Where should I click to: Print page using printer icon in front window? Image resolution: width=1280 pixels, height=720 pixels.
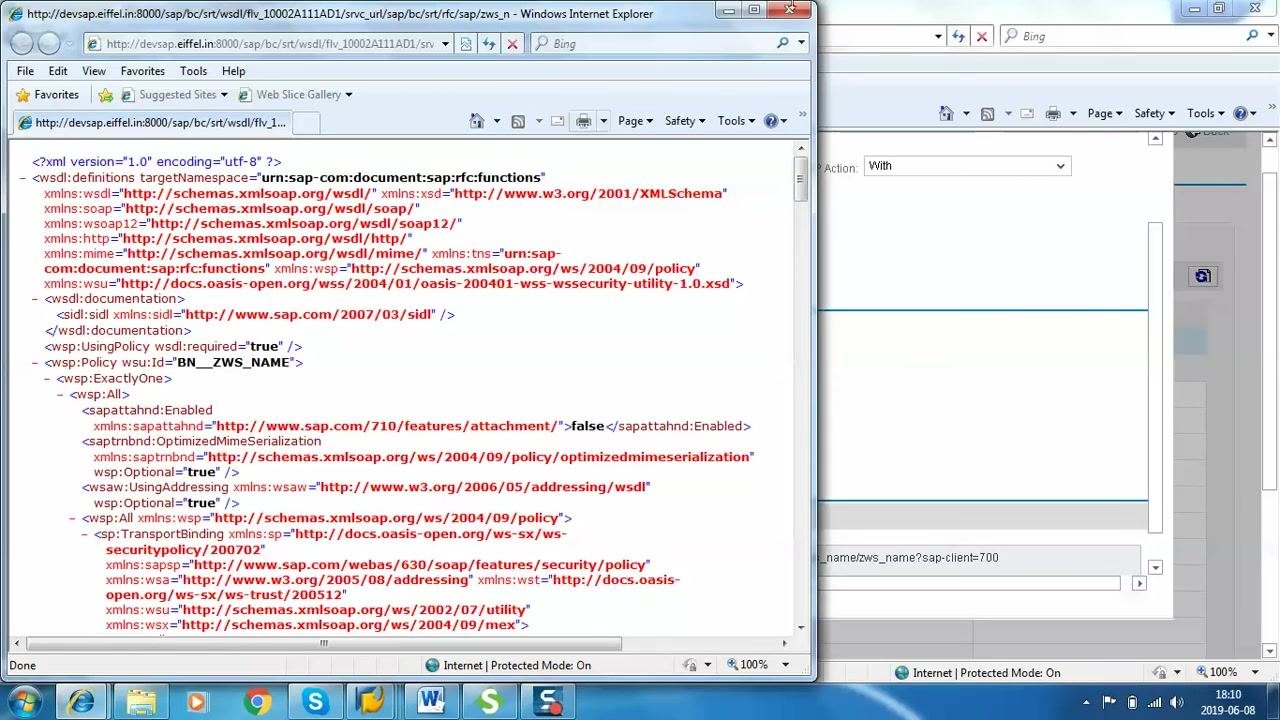[x=584, y=121]
